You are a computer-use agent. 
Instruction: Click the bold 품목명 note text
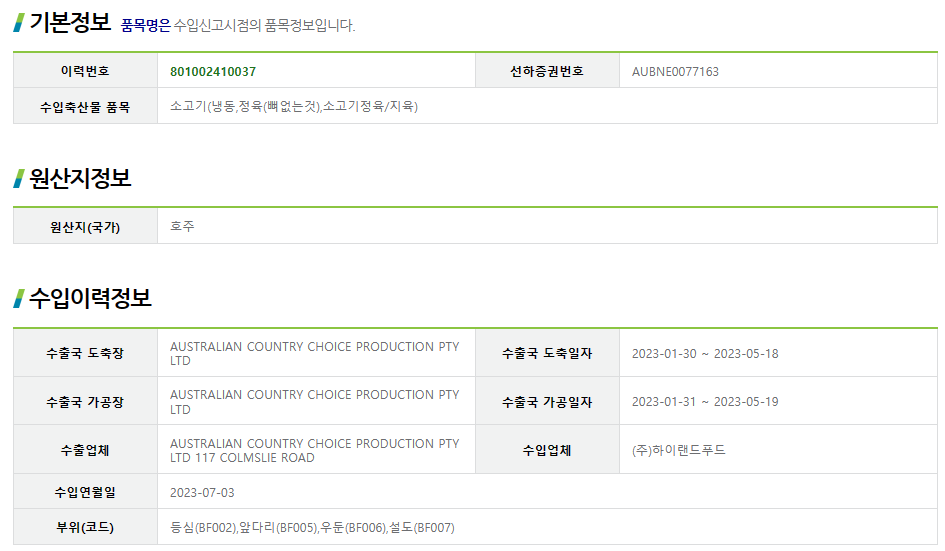pos(145,25)
